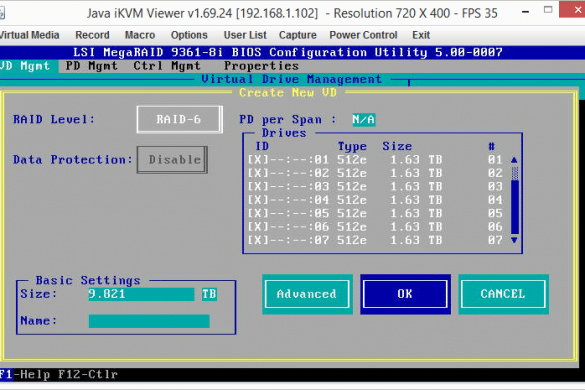Switch to the PD Mgmt tab
Image resolution: width=585 pixels, height=390 pixels.
click(91, 66)
